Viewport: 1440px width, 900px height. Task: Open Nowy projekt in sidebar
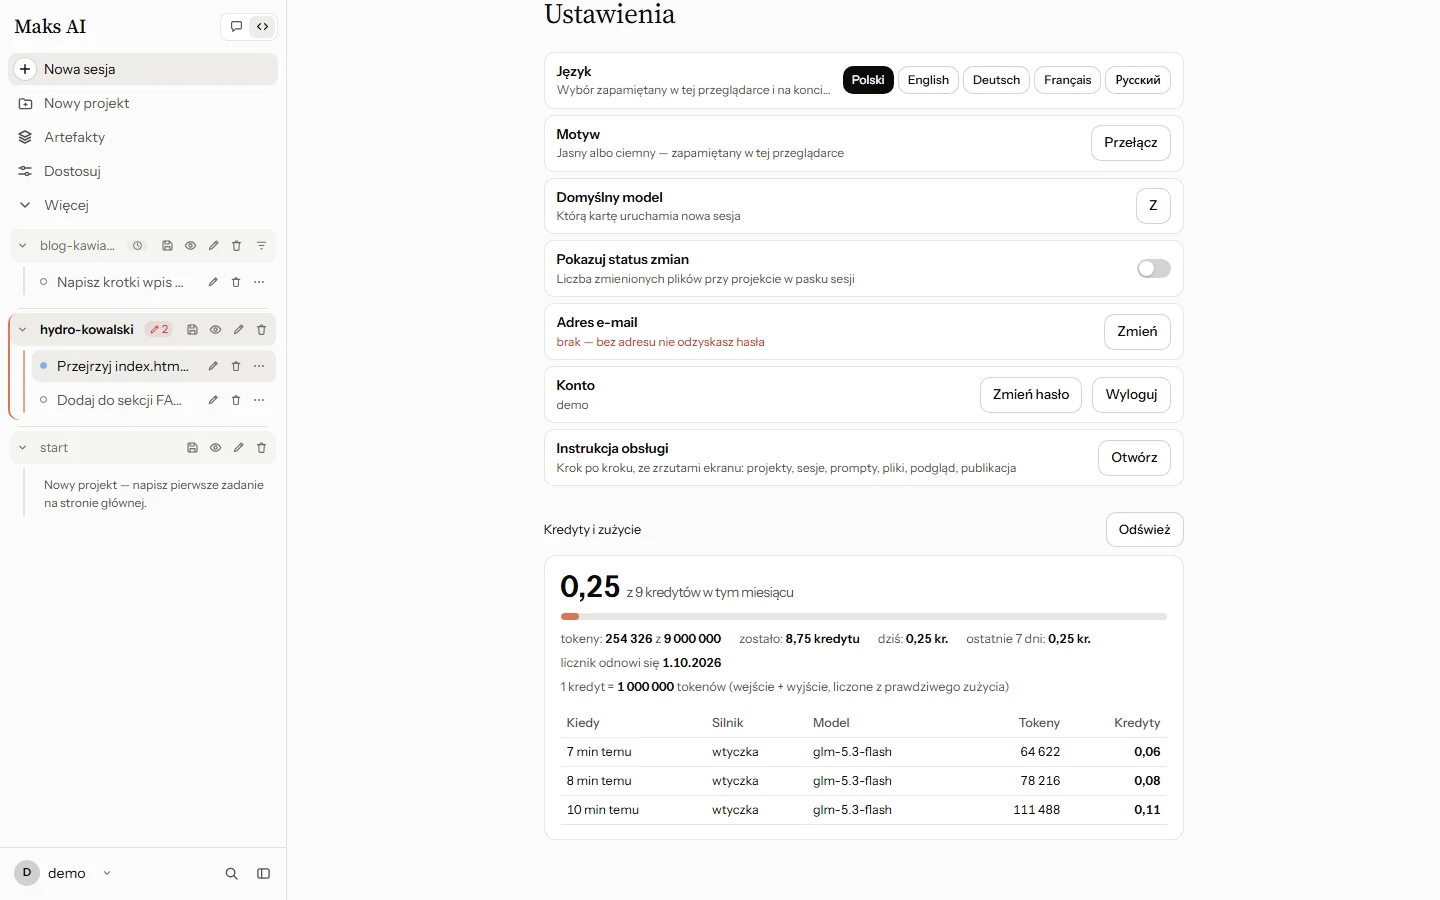click(143, 103)
